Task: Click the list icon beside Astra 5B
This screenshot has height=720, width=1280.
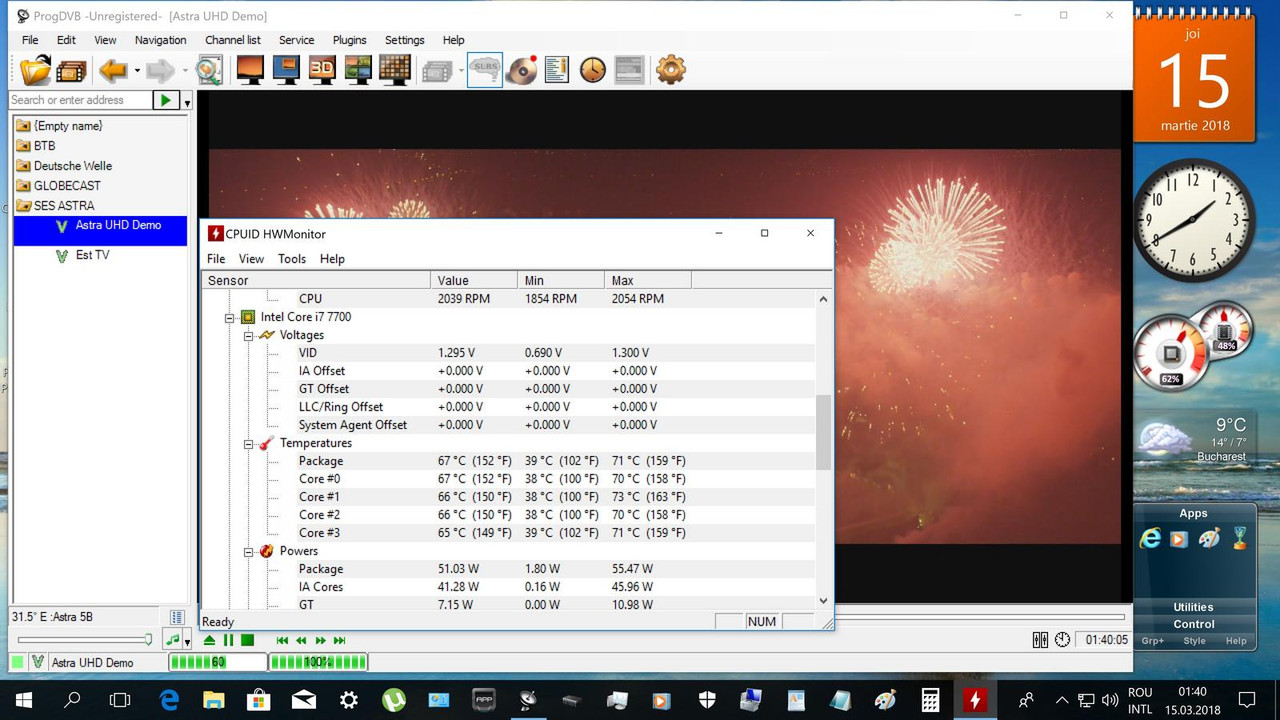Action: tap(177, 617)
